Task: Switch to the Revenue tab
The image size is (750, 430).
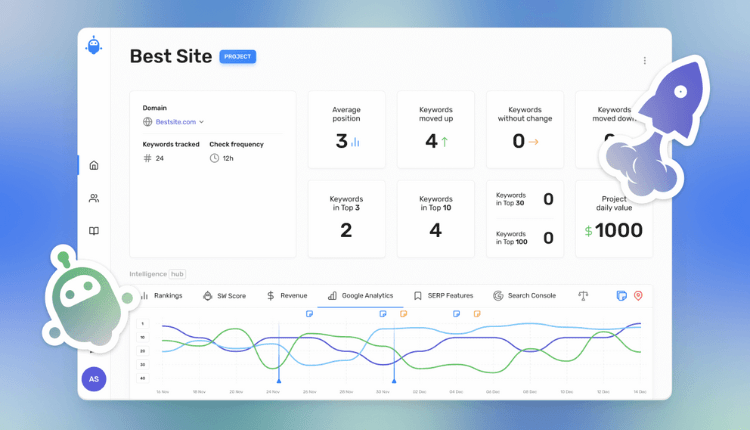Action: point(287,296)
